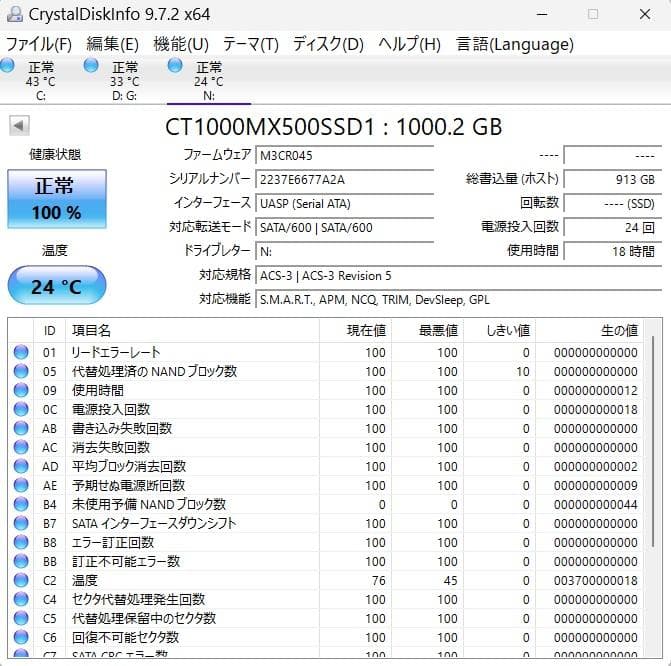Click the disk title CT1000MX500SSD1 : 1000.2 GB
This screenshot has width=671, height=666.
coord(333,126)
